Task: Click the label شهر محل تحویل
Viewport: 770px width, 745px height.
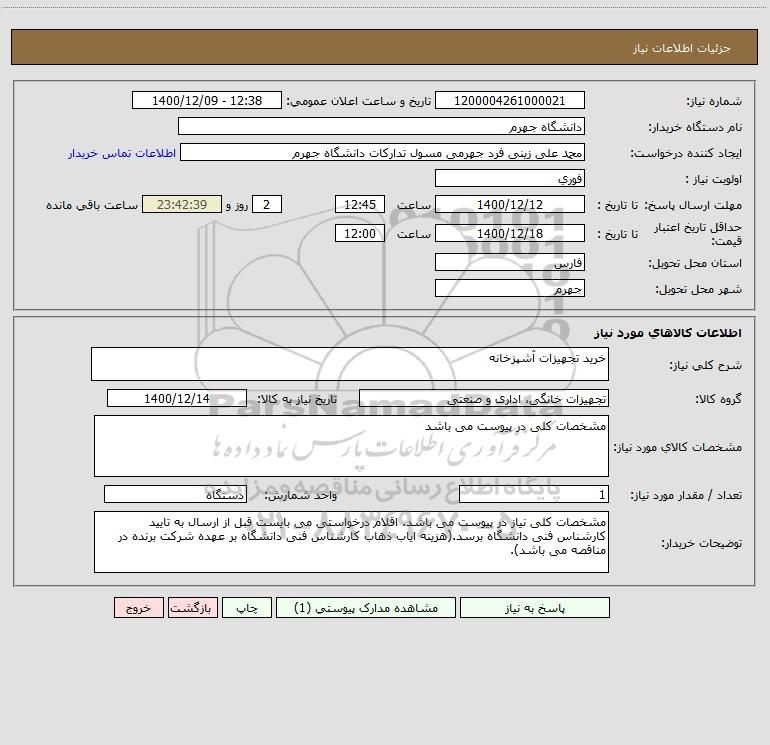Action: [699, 290]
